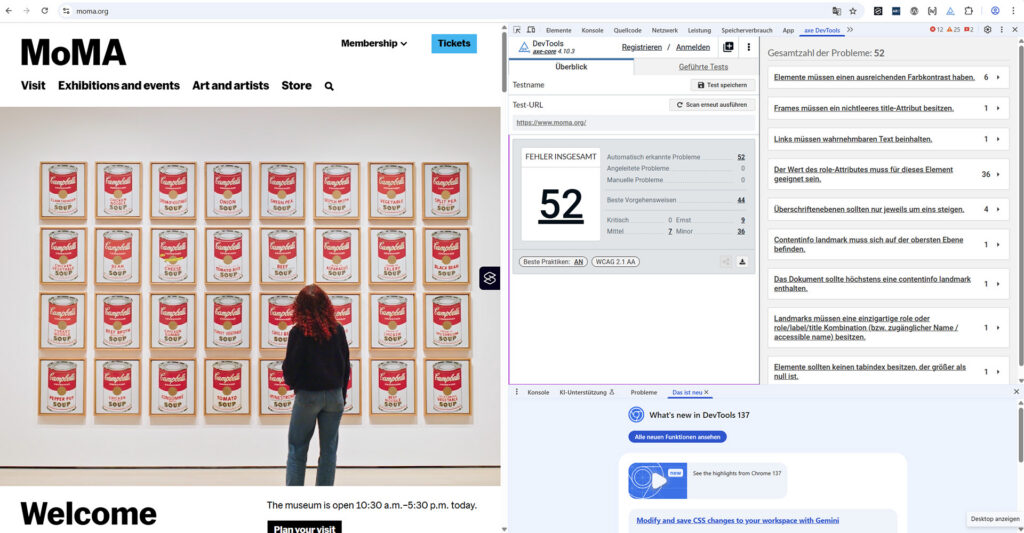This screenshot has height=533, width=1024.
Task: Open the Chrome profile avatar
Action: click(995, 11)
